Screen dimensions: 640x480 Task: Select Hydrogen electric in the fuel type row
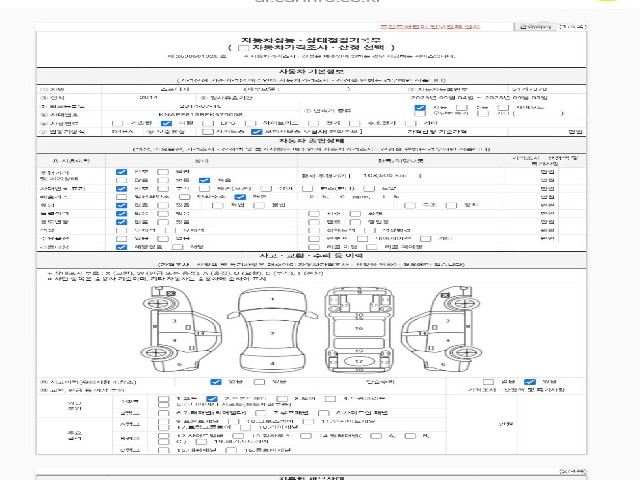pos(354,123)
